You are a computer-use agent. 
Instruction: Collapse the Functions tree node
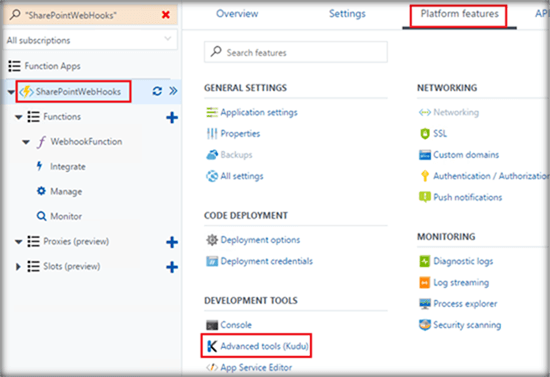(19, 117)
